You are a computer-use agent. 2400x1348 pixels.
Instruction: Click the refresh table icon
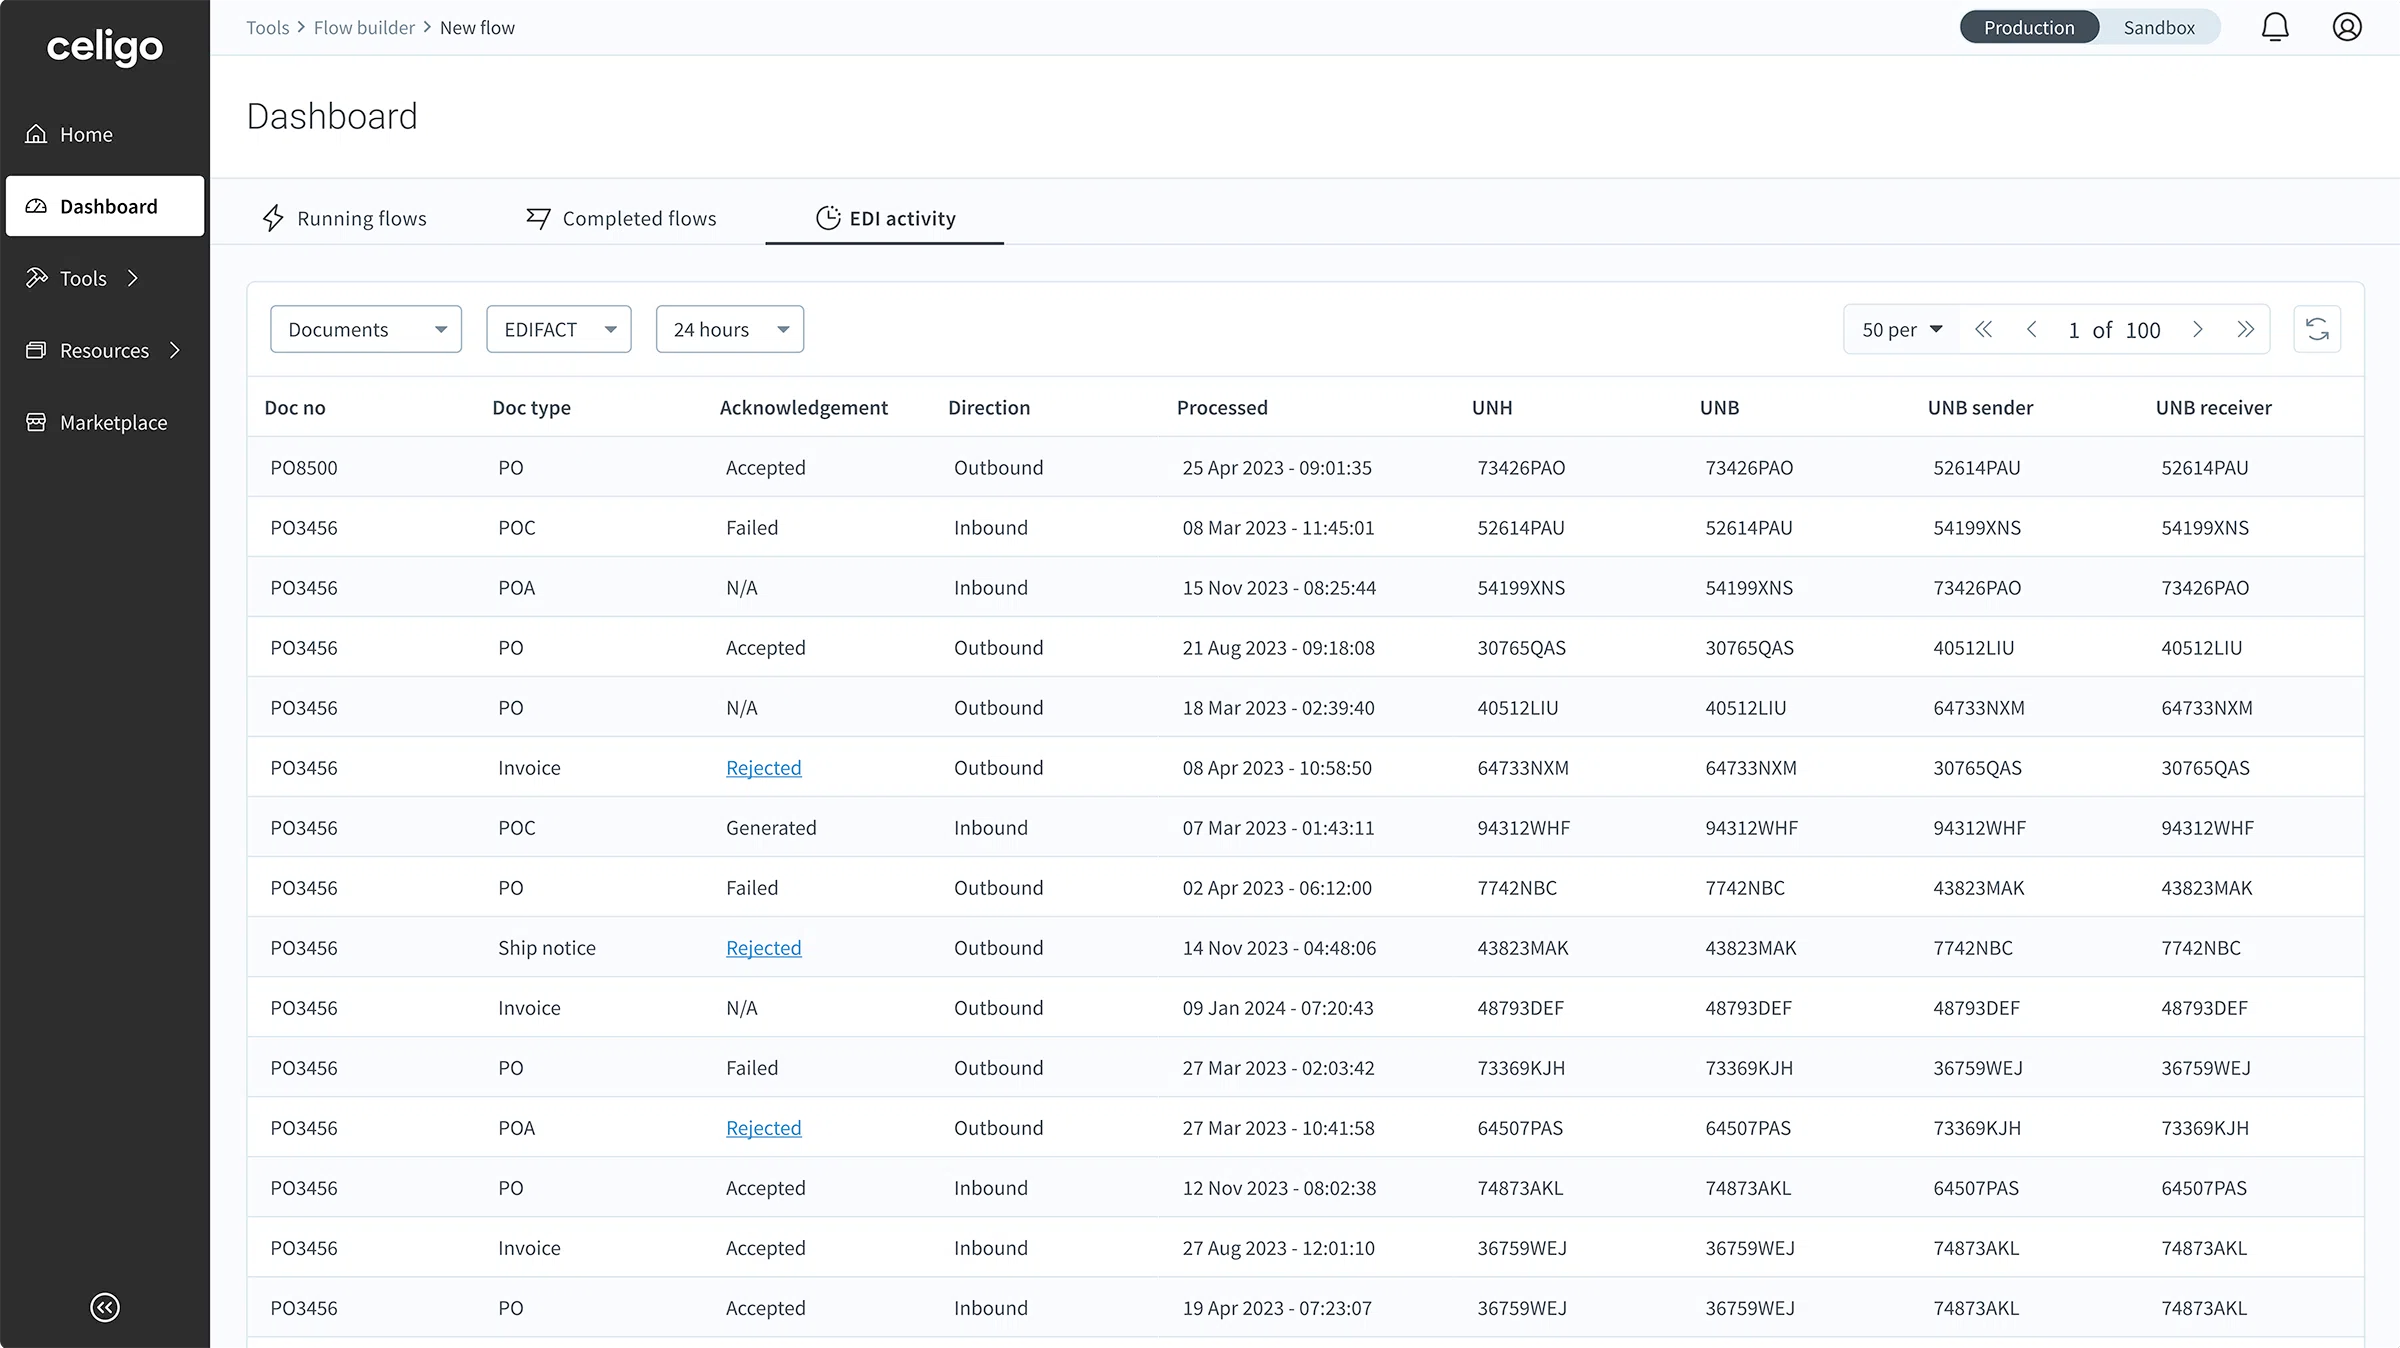tap(2317, 329)
